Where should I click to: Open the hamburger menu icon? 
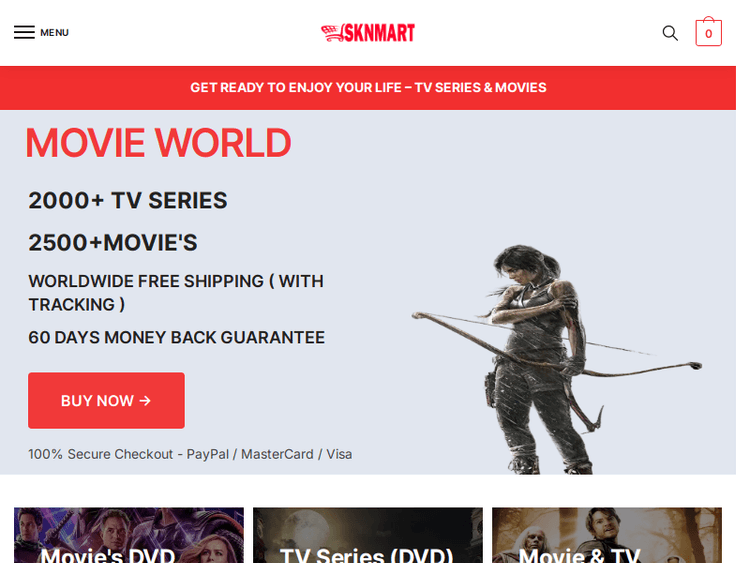pos(24,33)
